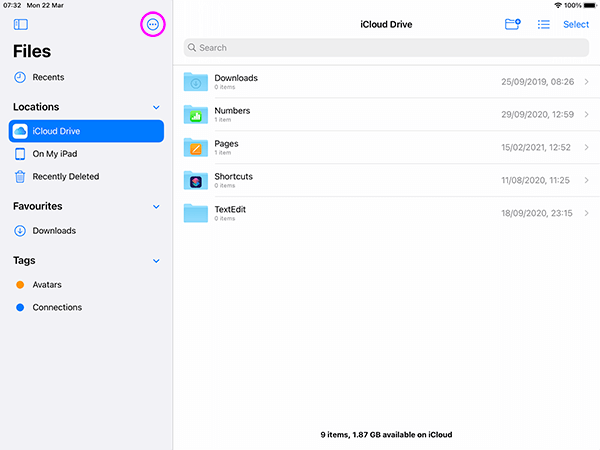Switch to list view via the list icon

(544, 24)
